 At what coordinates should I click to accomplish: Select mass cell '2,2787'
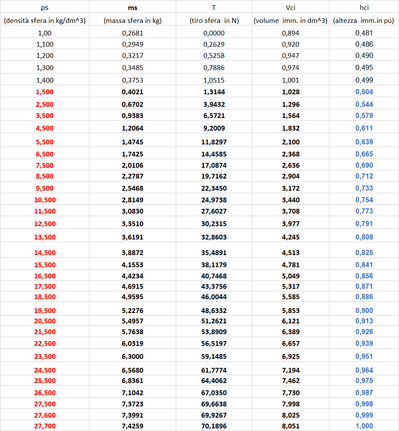[x=133, y=176]
